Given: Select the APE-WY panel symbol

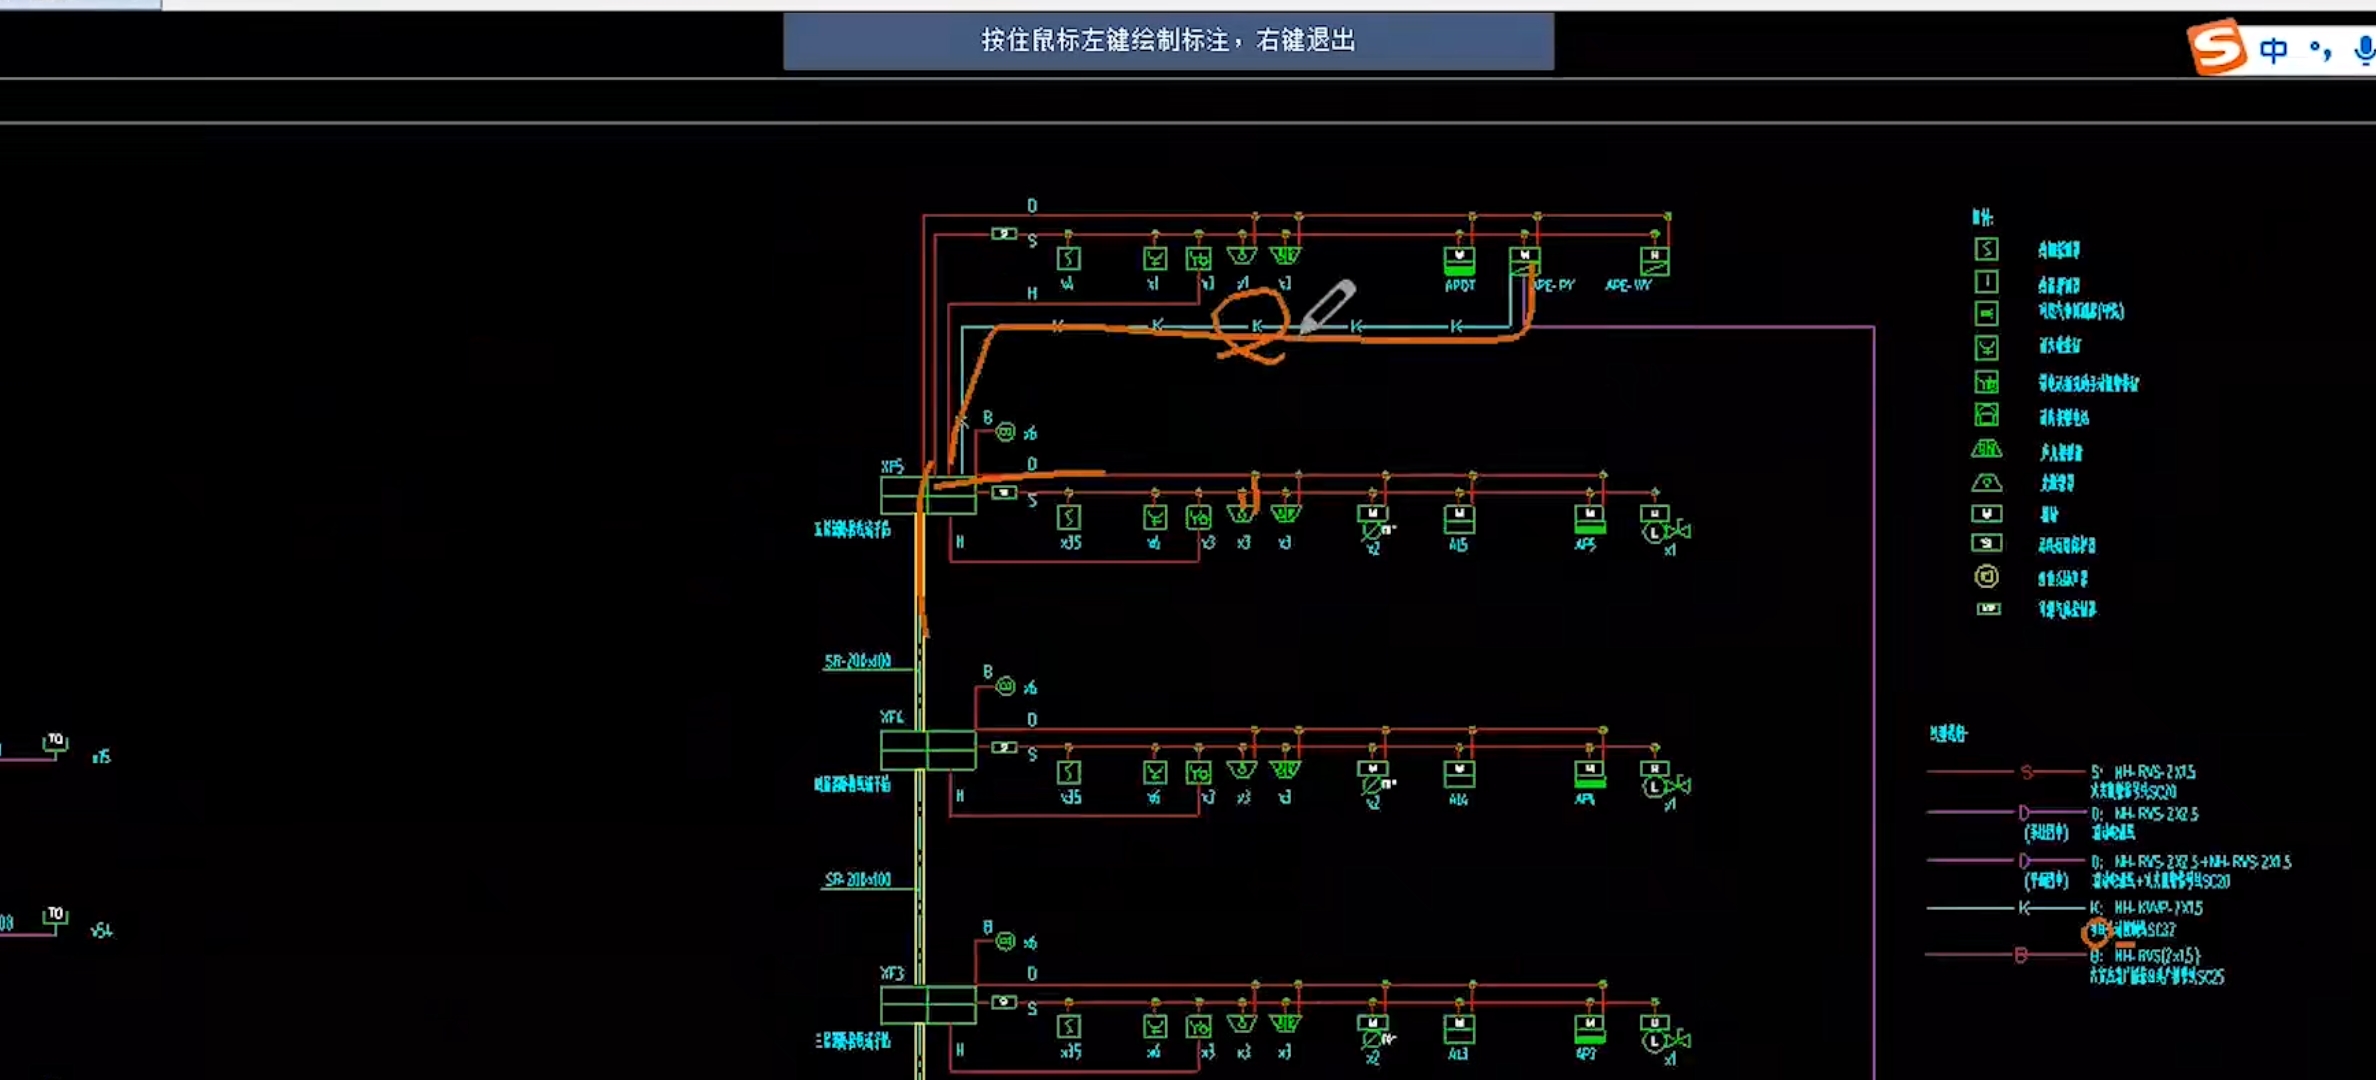Looking at the screenshot, I should coord(1654,261).
